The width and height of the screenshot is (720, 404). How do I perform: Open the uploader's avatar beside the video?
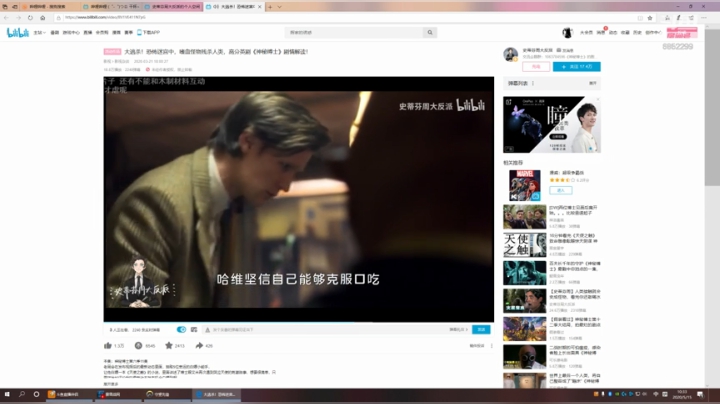tap(511, 54)
